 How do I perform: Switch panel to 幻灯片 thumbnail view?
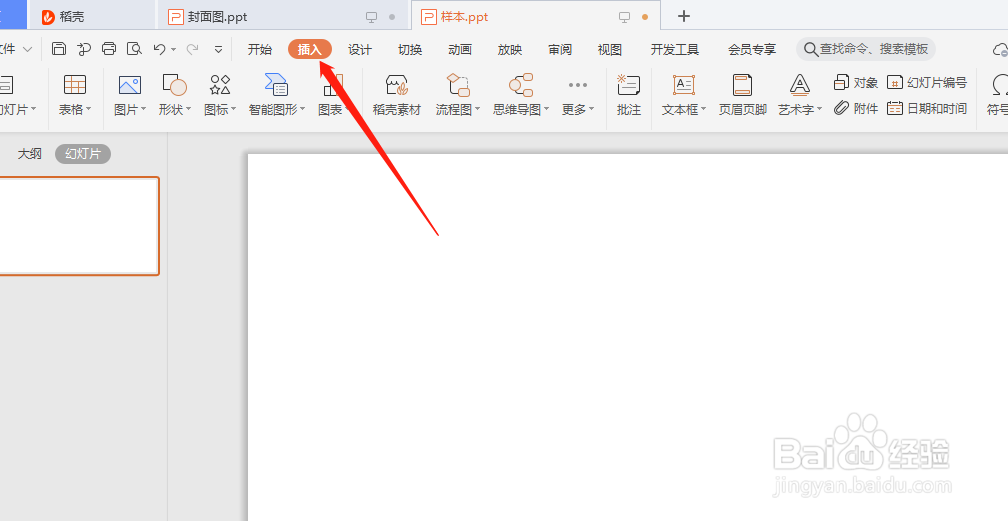(83, 154)
